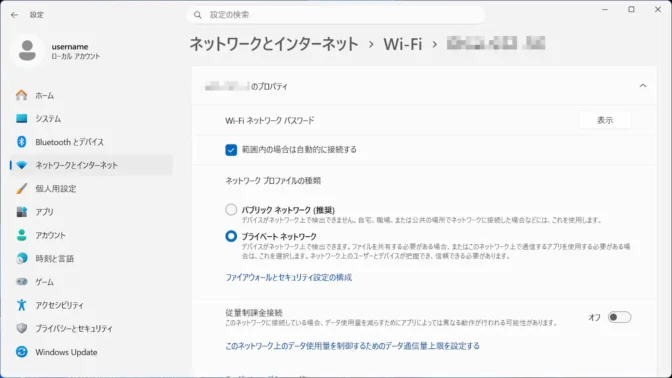
Task: Toggle 従量制課金接続 switch on
Action: (619, 317)
